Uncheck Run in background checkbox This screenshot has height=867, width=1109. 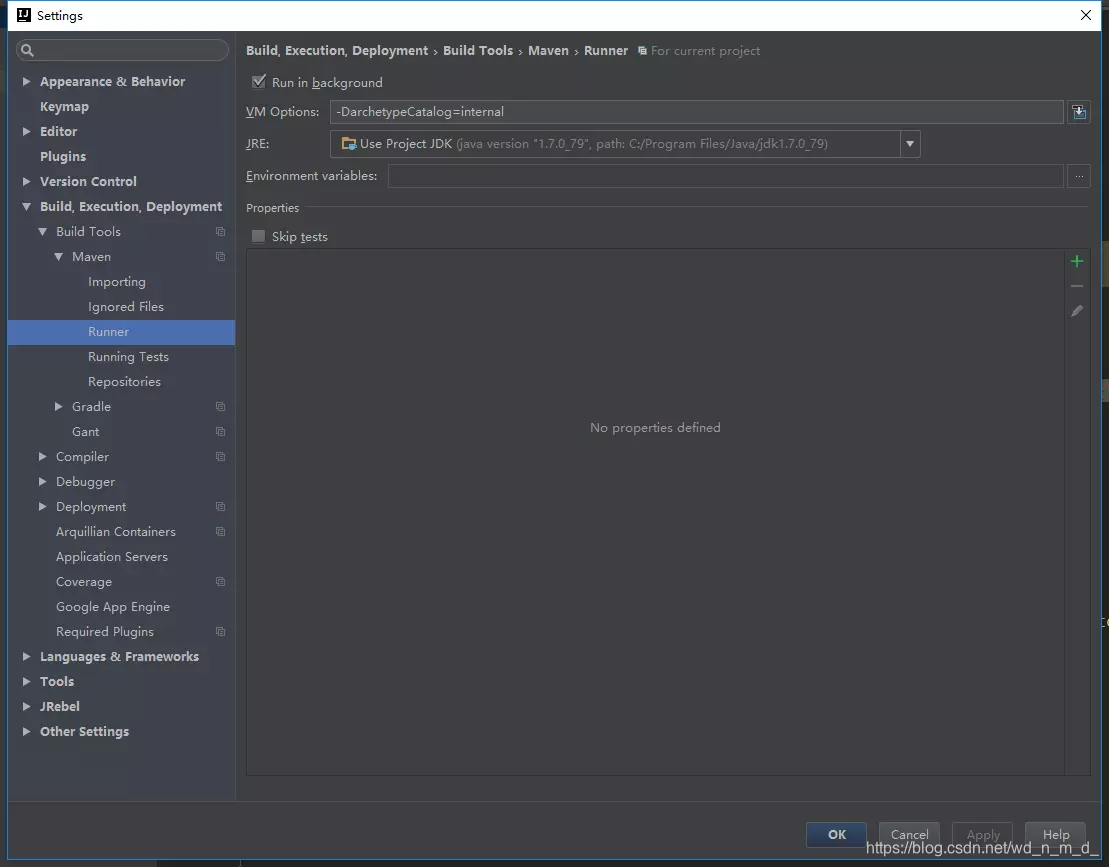coord(259,82)
